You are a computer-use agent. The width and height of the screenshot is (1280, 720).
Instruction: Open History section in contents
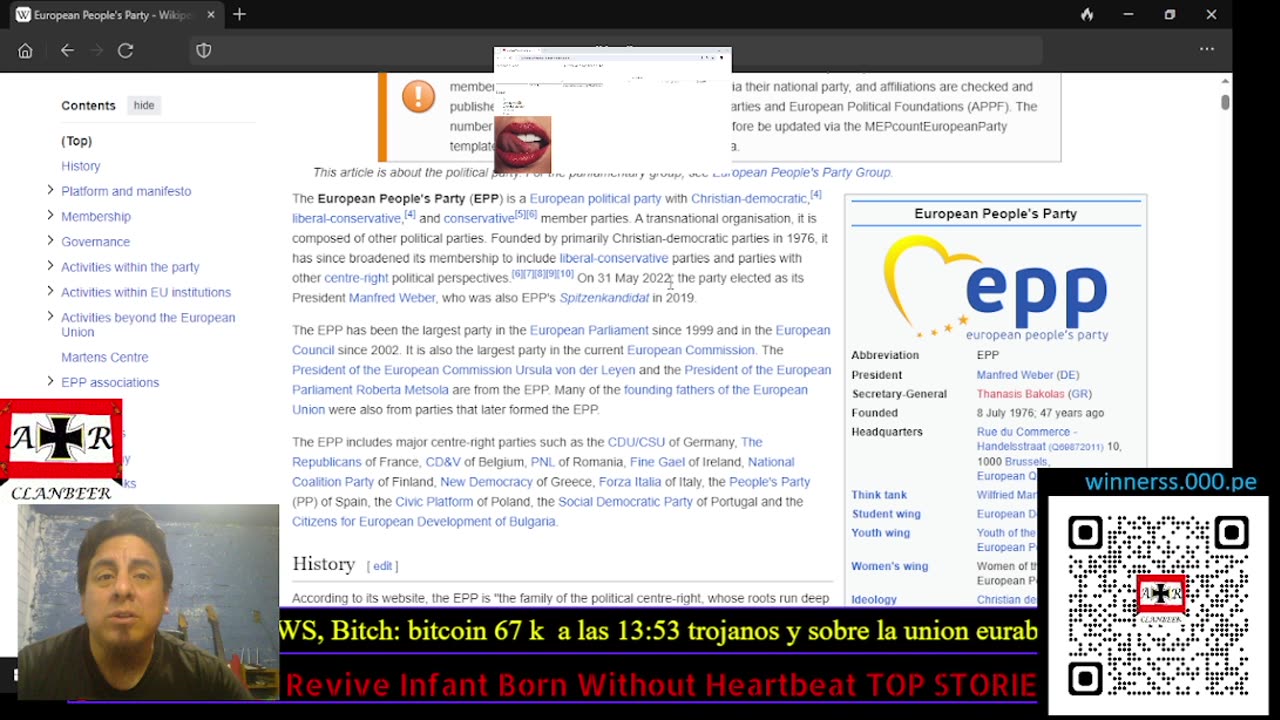point(80,166)
